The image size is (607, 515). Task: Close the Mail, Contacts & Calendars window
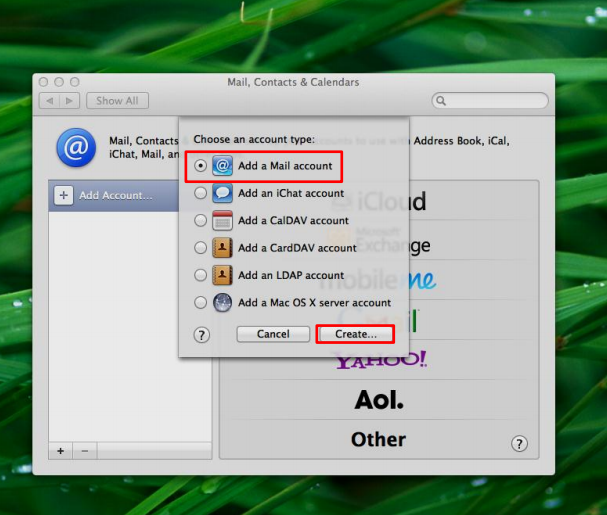point(43,82)
